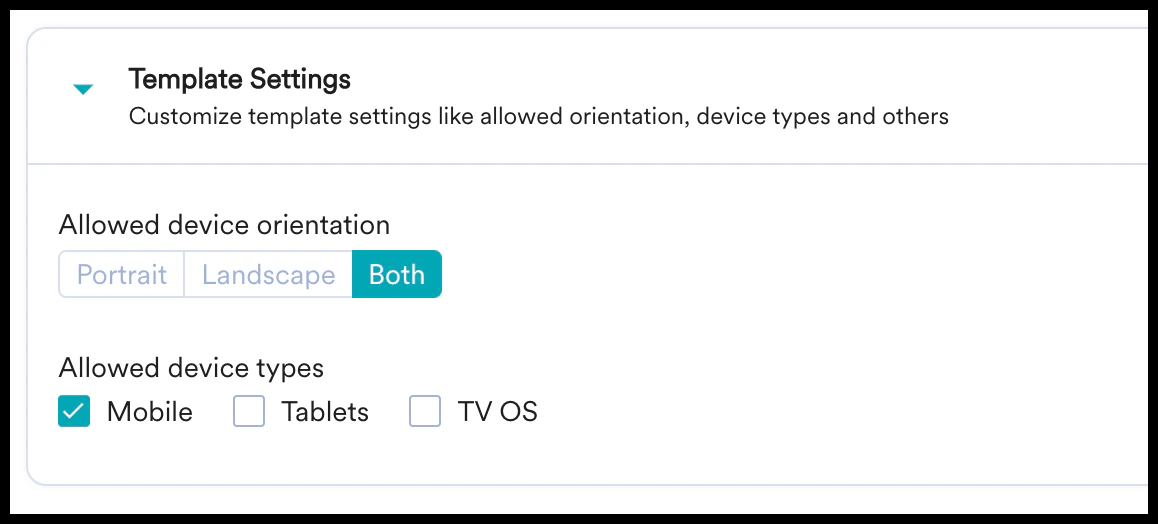
Task: Click the Mobile label text
Action: (x=150, y=412)
